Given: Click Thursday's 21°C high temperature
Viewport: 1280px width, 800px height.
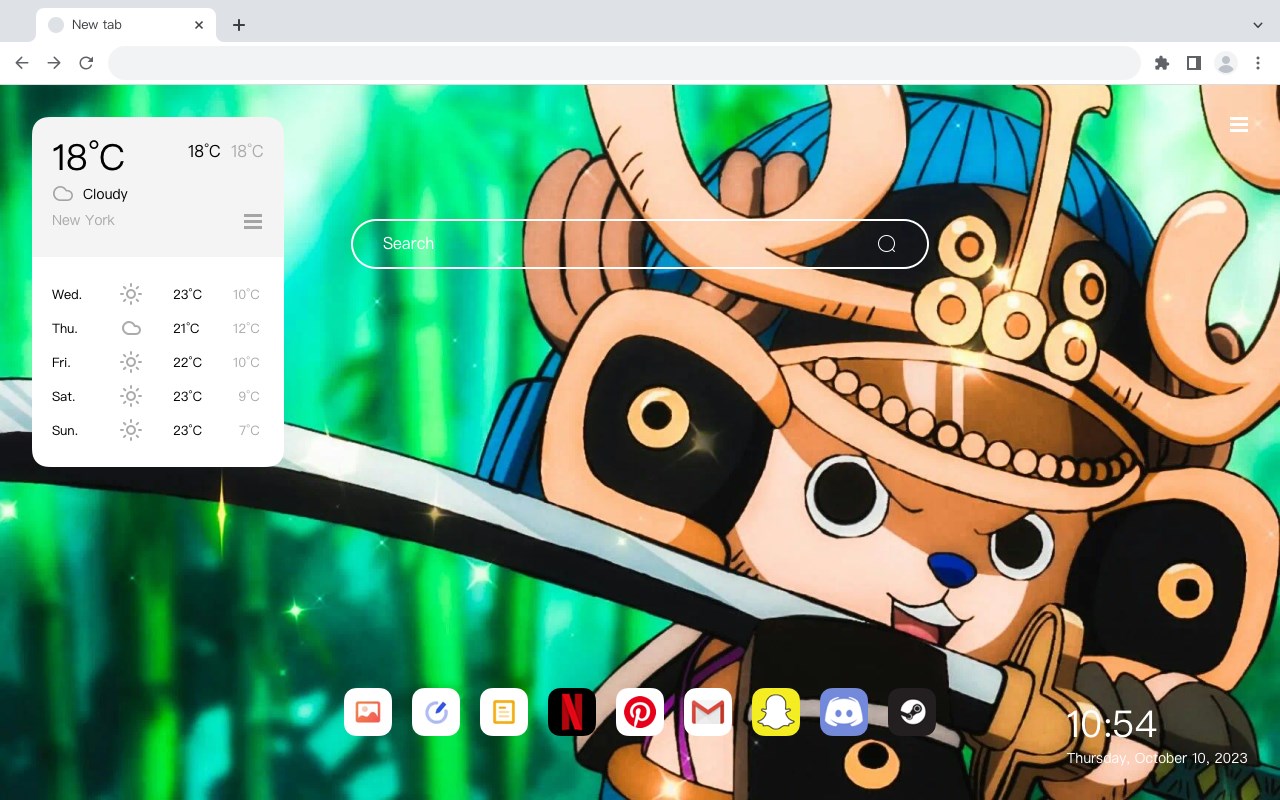Looking at the screenshot, I should click(x=186, y=328).
